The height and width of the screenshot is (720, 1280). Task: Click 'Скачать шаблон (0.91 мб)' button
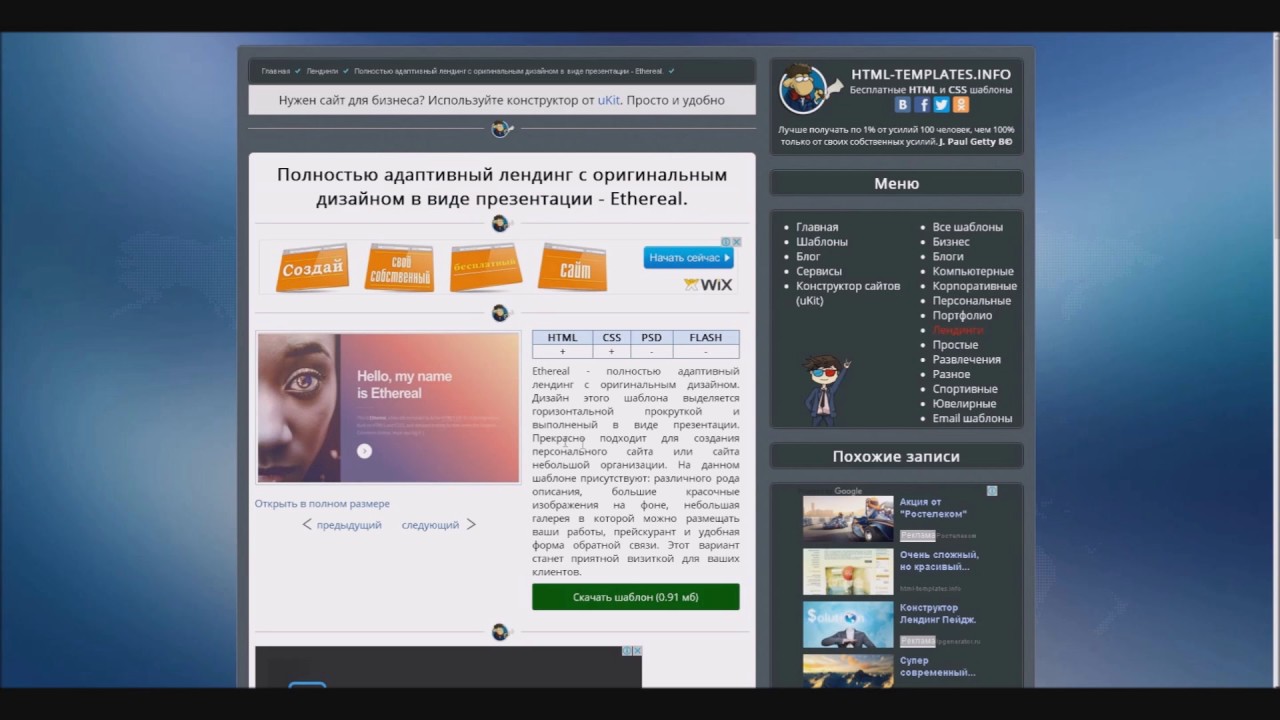tap(636, 597)
